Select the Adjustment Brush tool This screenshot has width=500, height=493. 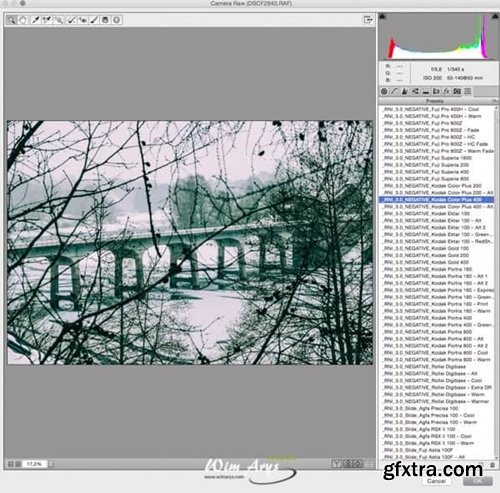94,20
